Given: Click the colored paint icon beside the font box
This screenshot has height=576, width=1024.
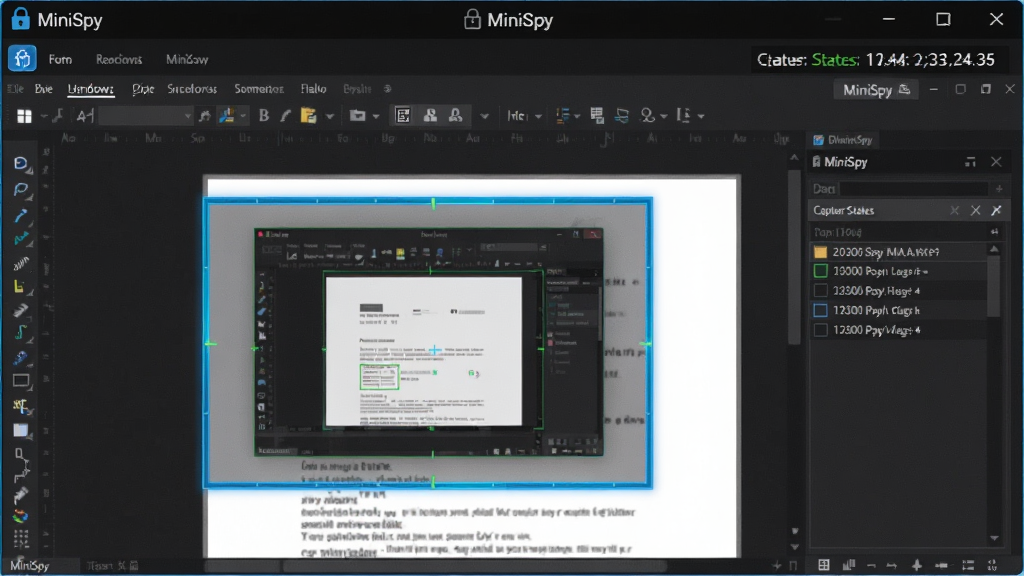Looking at the screenshot, I should tap(227, 116).
